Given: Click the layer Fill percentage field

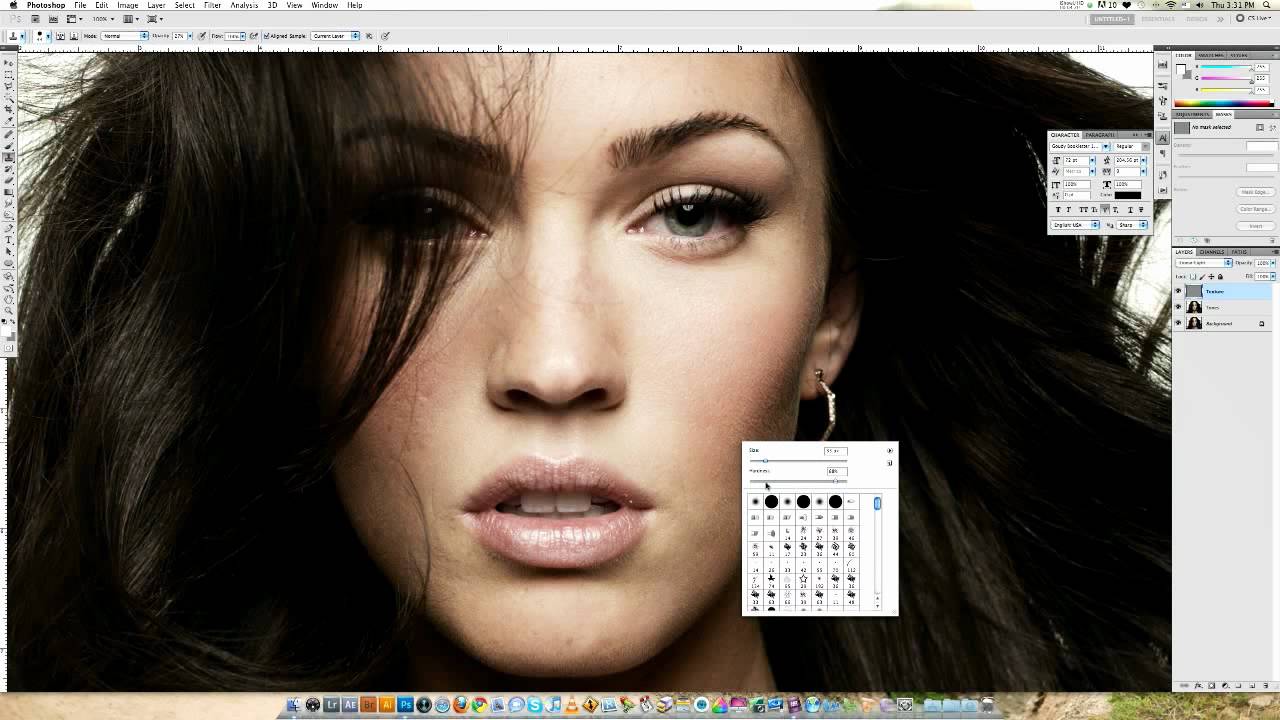Looking at the screenshot, I should pyautogui.click(x=1262, y=276).
